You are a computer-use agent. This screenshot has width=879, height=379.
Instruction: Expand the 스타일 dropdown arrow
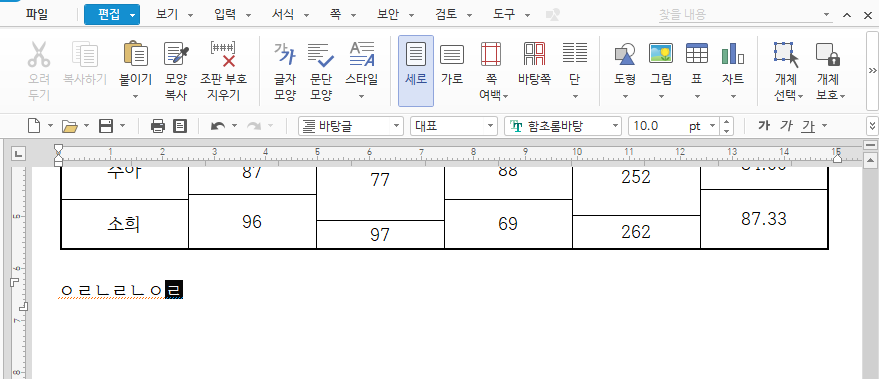coord(362,96)
